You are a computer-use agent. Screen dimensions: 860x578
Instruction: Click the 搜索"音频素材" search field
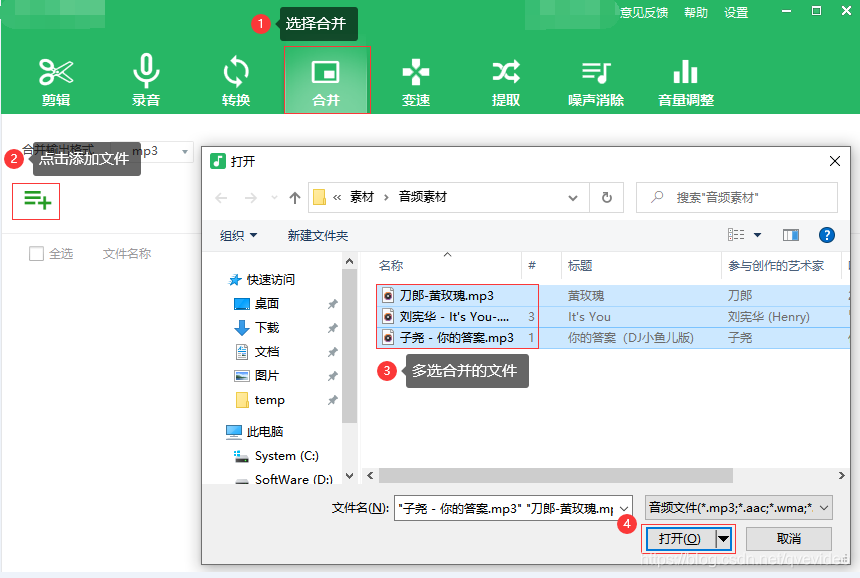[737, 197]
